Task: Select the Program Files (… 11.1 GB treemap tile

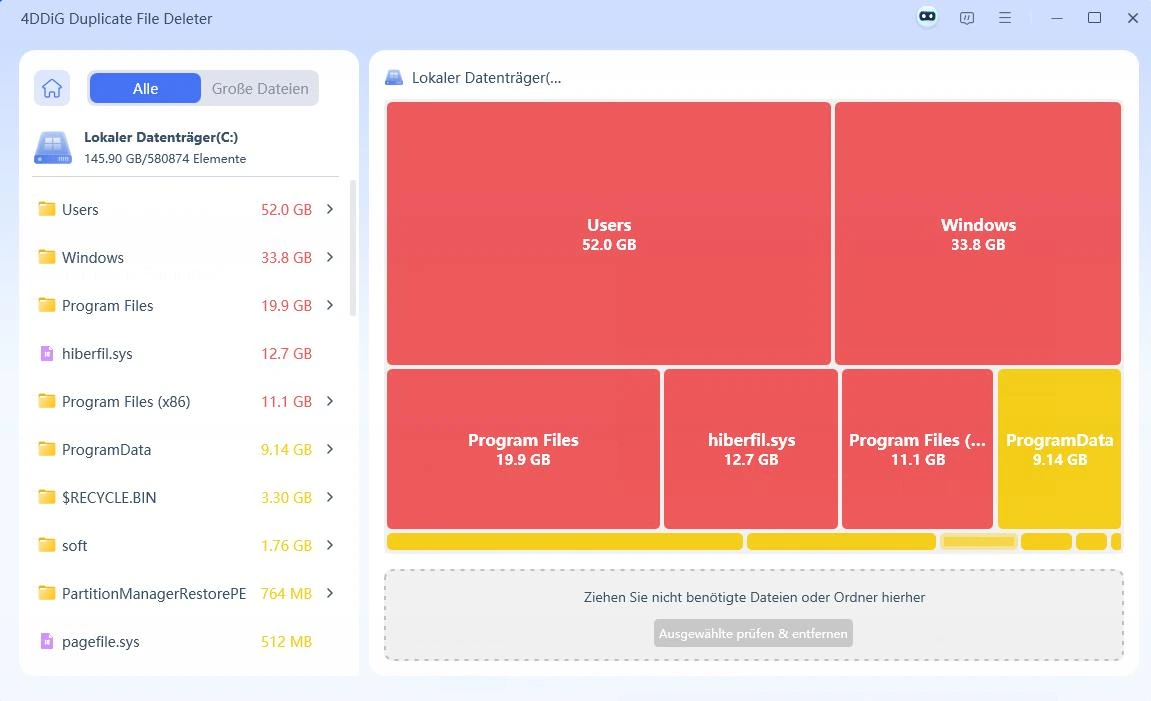Action: tap(918, 448)
